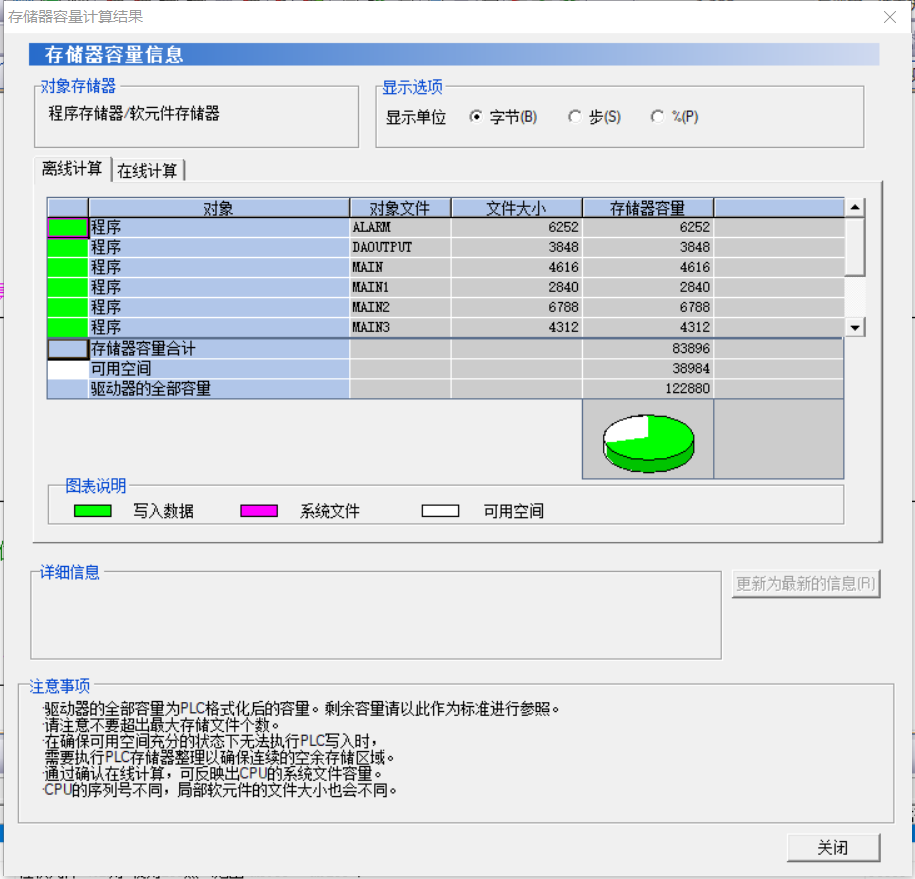Select the DAOUTPUT program row

tap(381, 247)
